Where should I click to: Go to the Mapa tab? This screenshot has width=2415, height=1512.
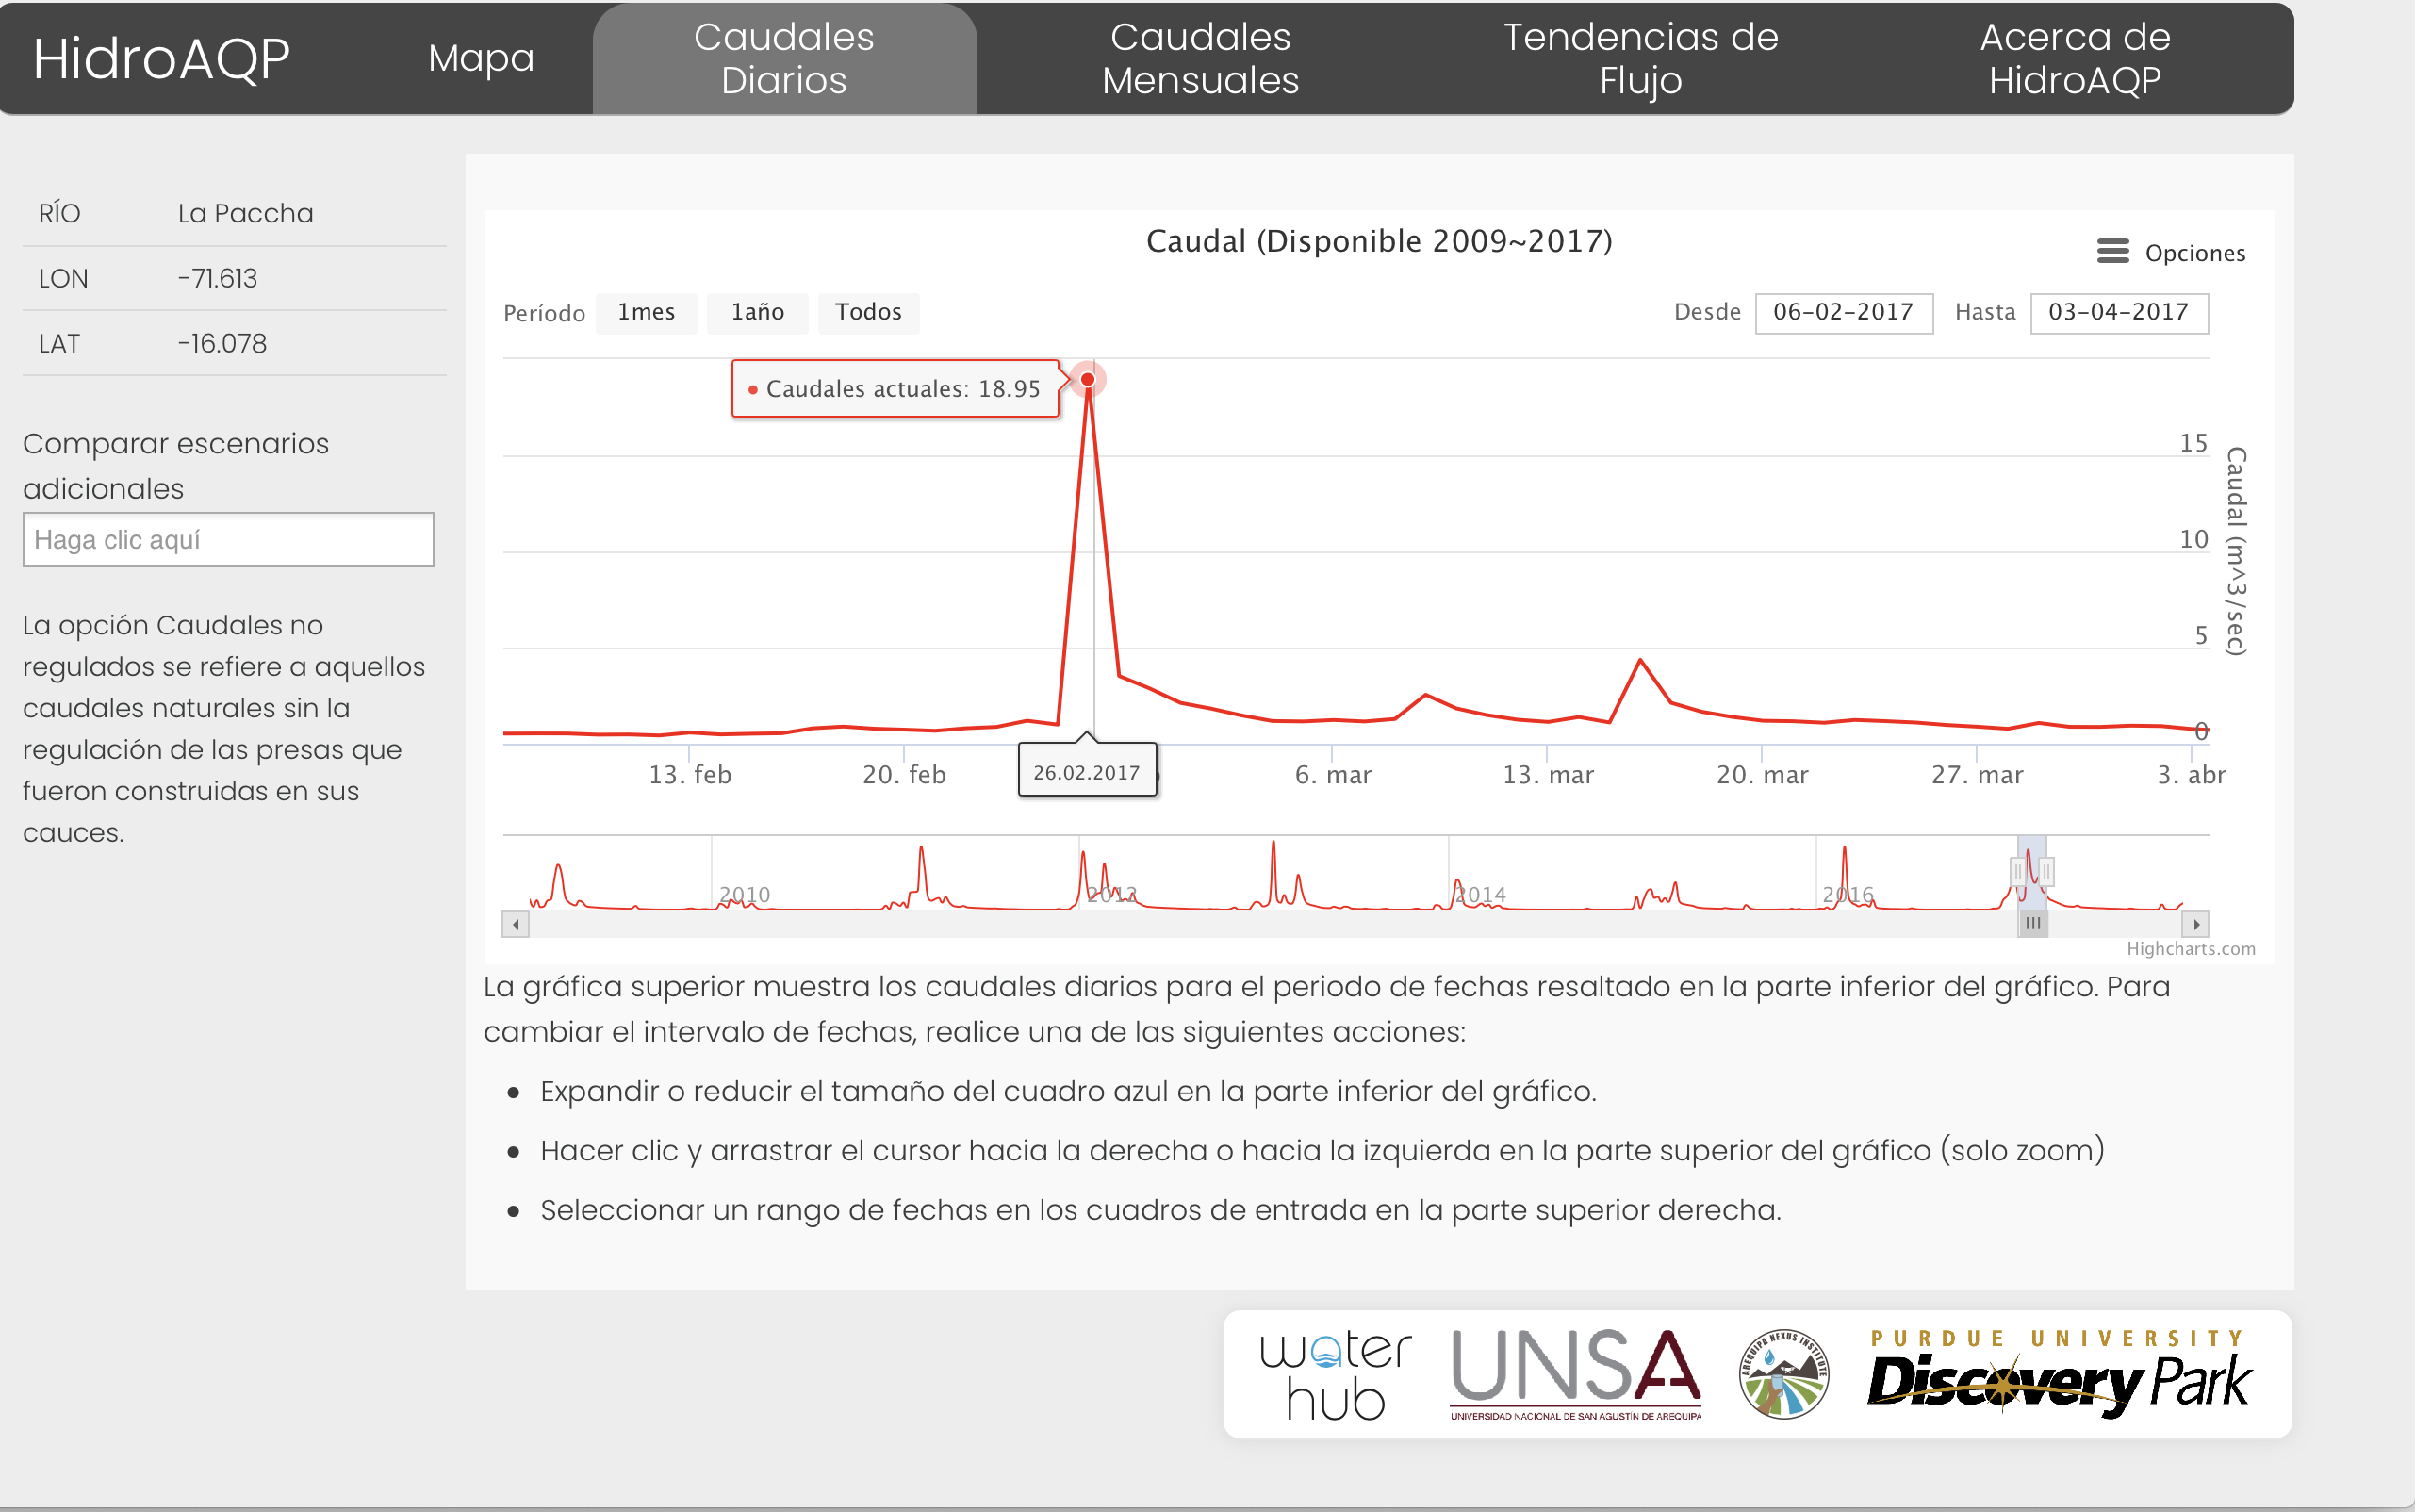[481, 58]
